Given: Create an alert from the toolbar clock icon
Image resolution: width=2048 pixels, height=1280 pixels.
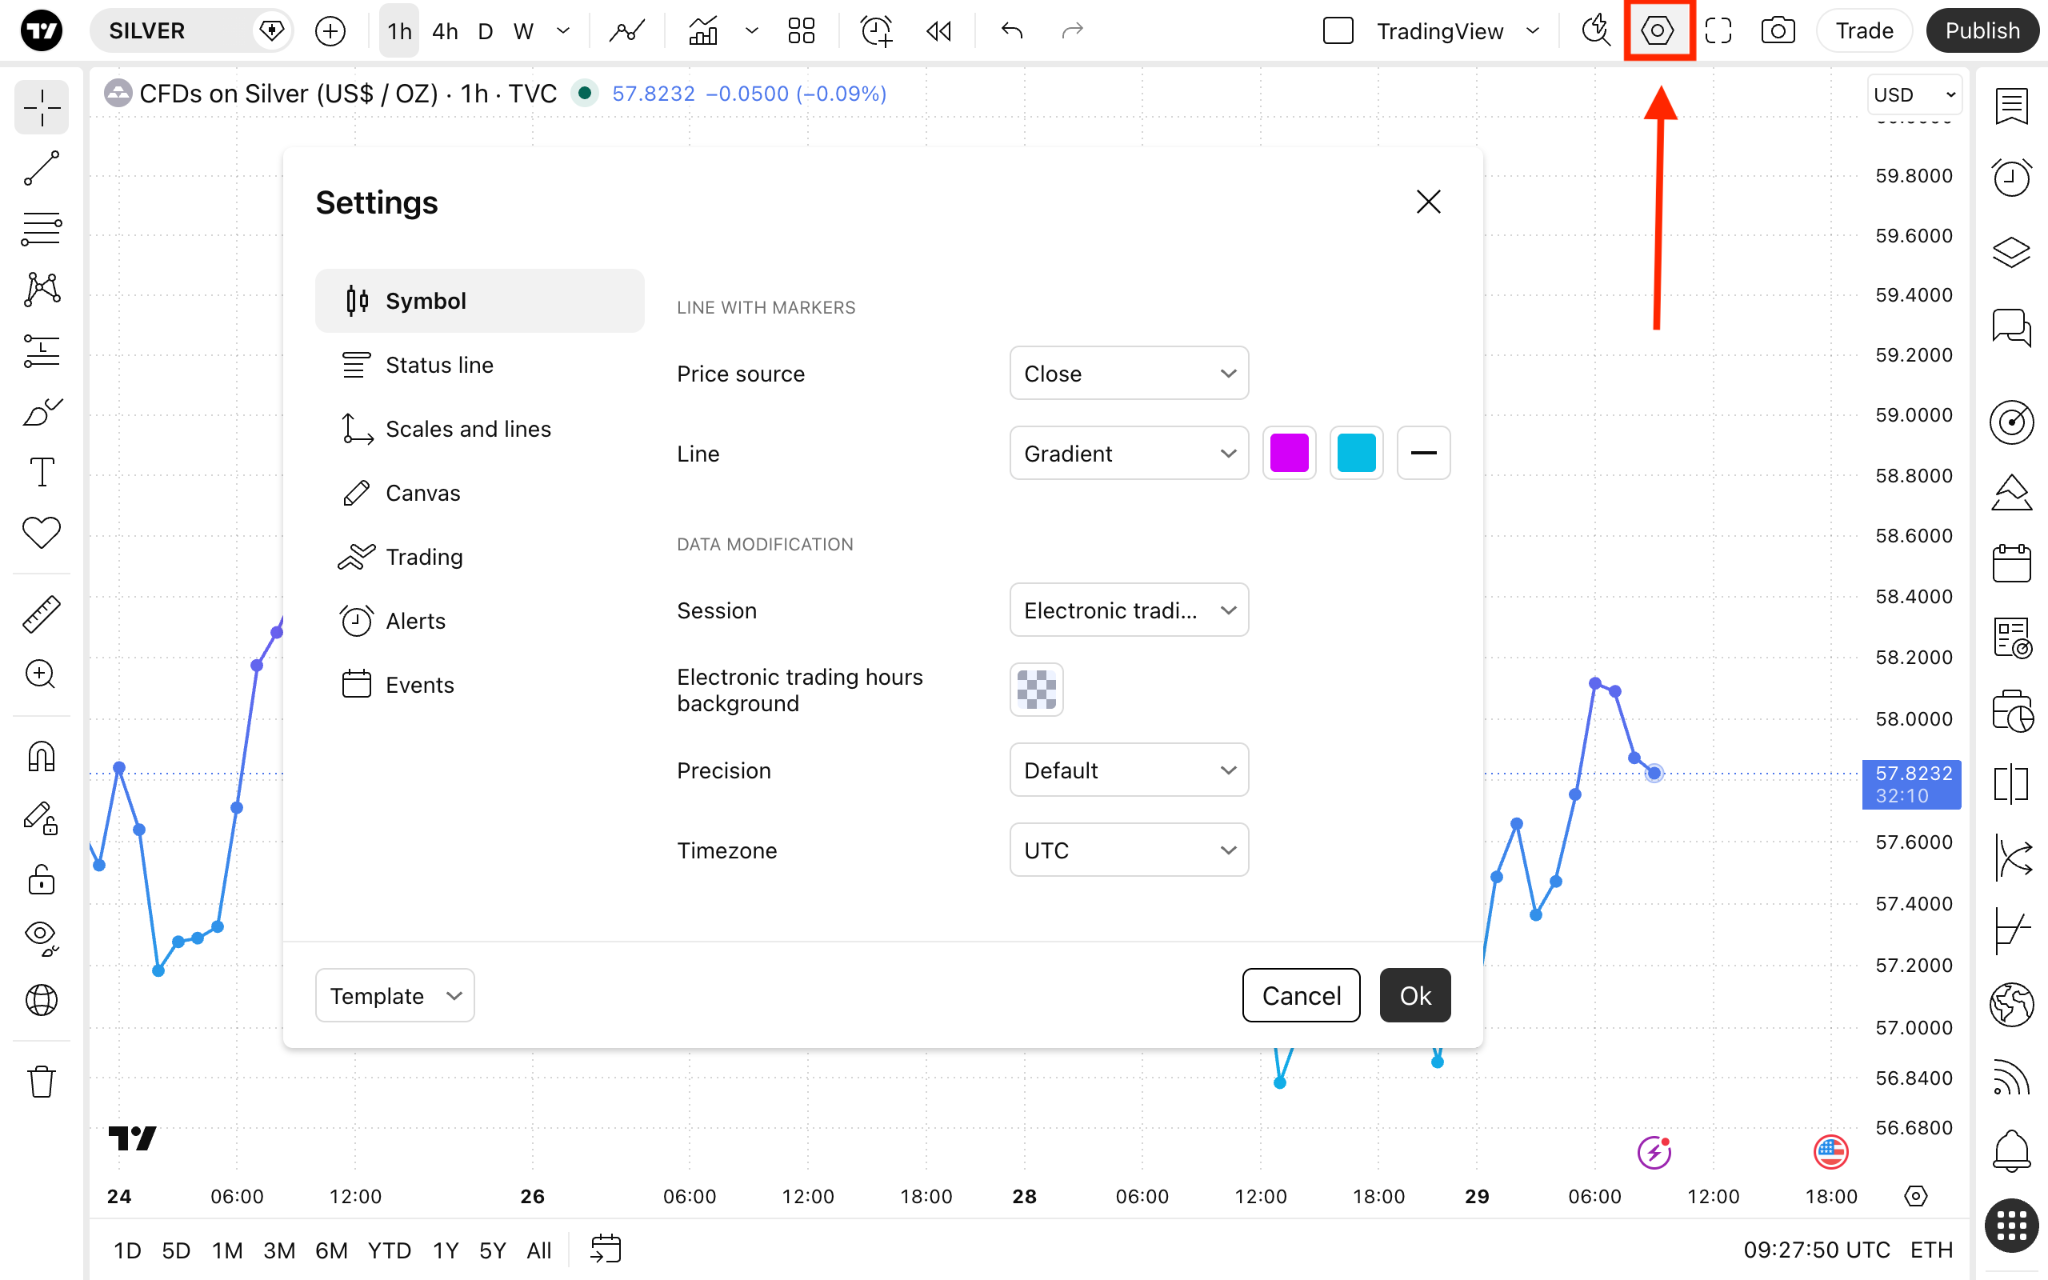Looking at the screenshot, I should [877, 31].
